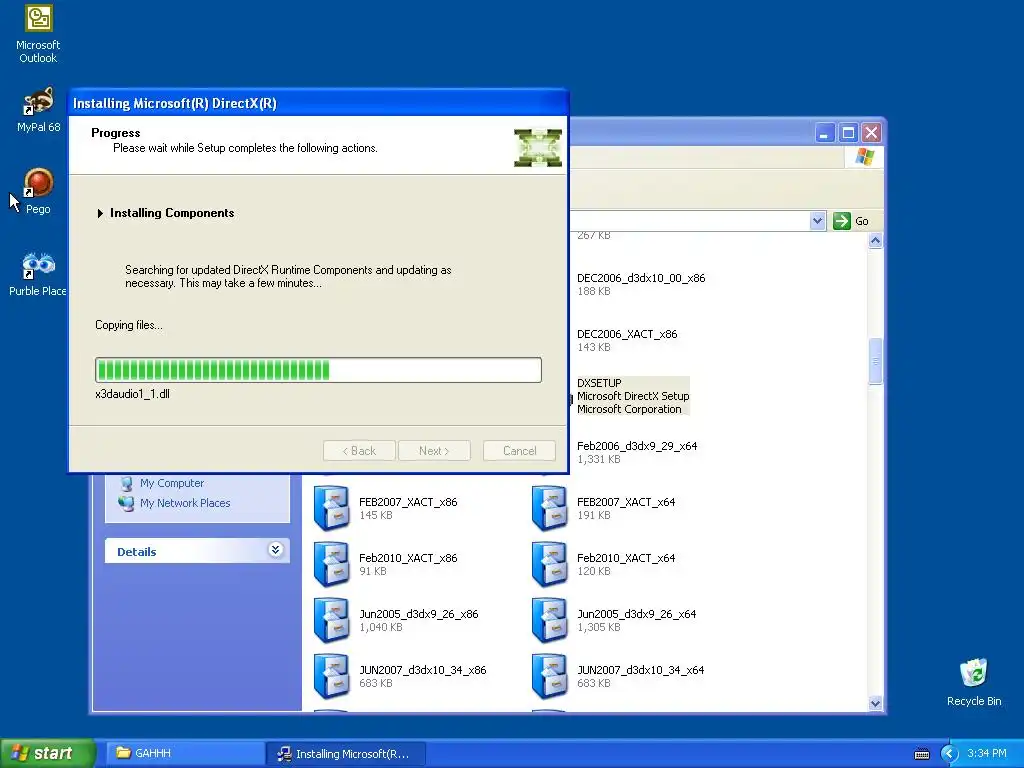Switch to the GAHHH taskbar window
This screenshot has width=1024, height=768.
pyautogui.click(x=185, y=753)
